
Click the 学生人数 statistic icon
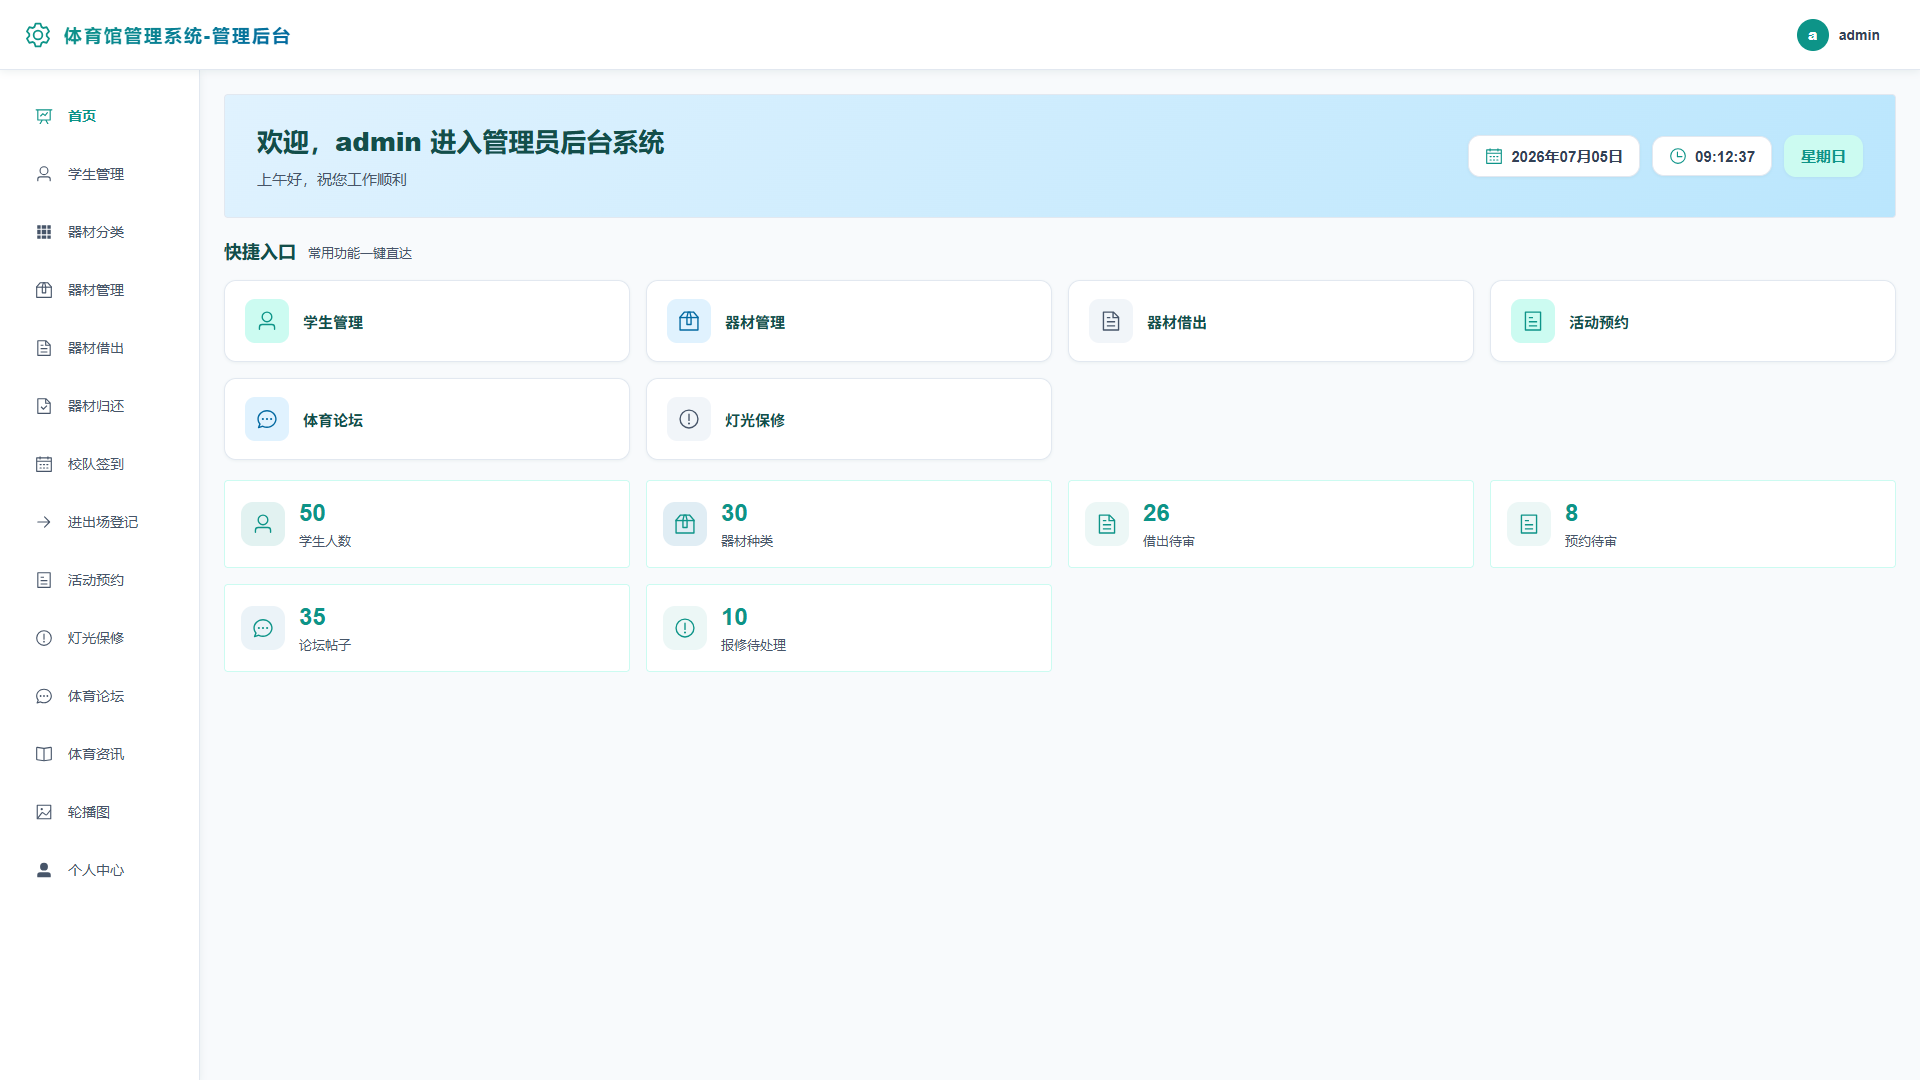pos(263,524)
